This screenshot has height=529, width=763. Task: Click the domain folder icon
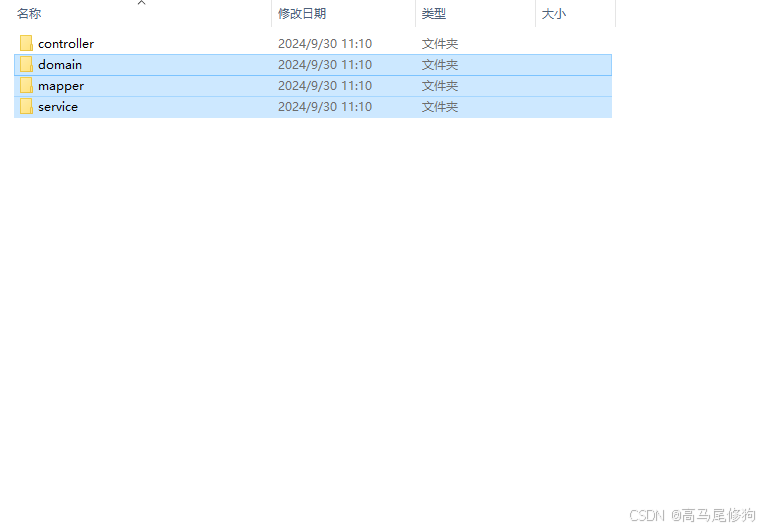click(x=26, y=64)
